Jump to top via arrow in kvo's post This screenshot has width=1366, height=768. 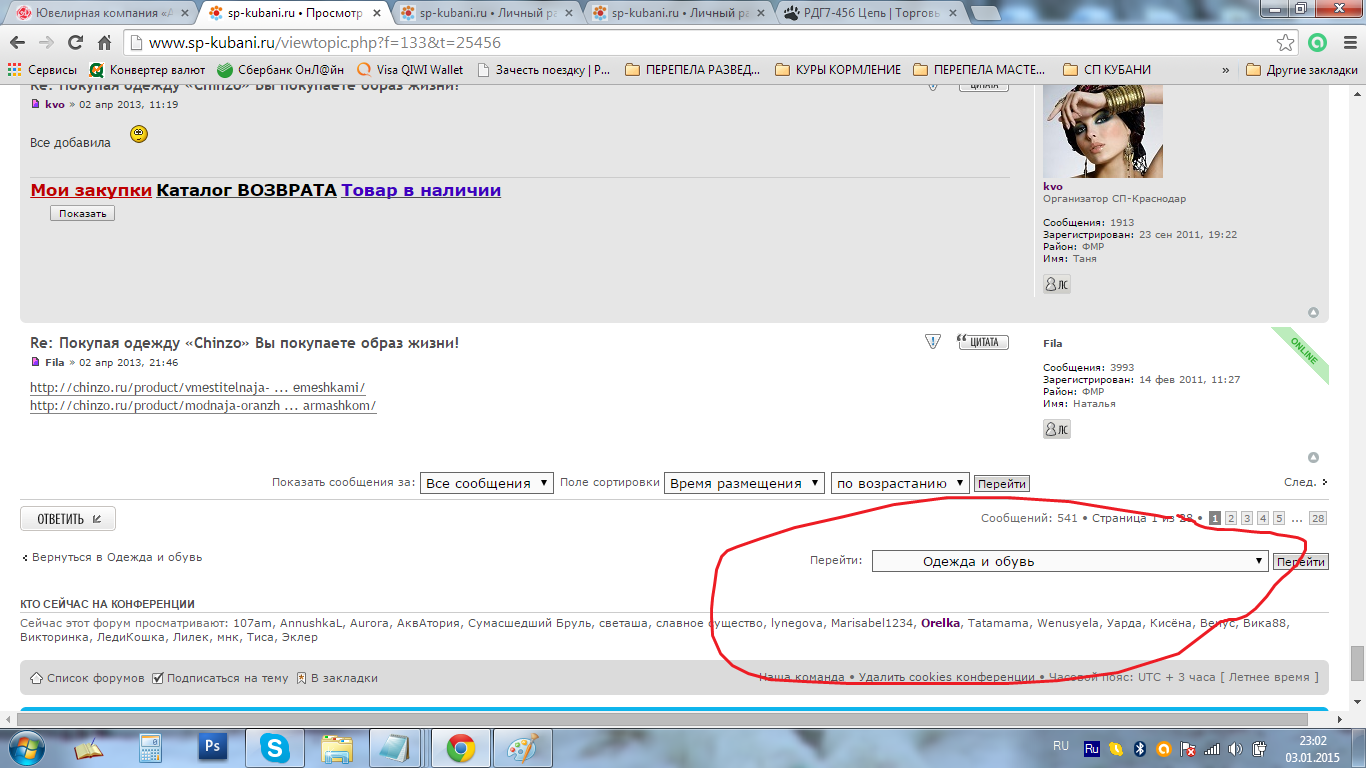(x=1314, y=313)
